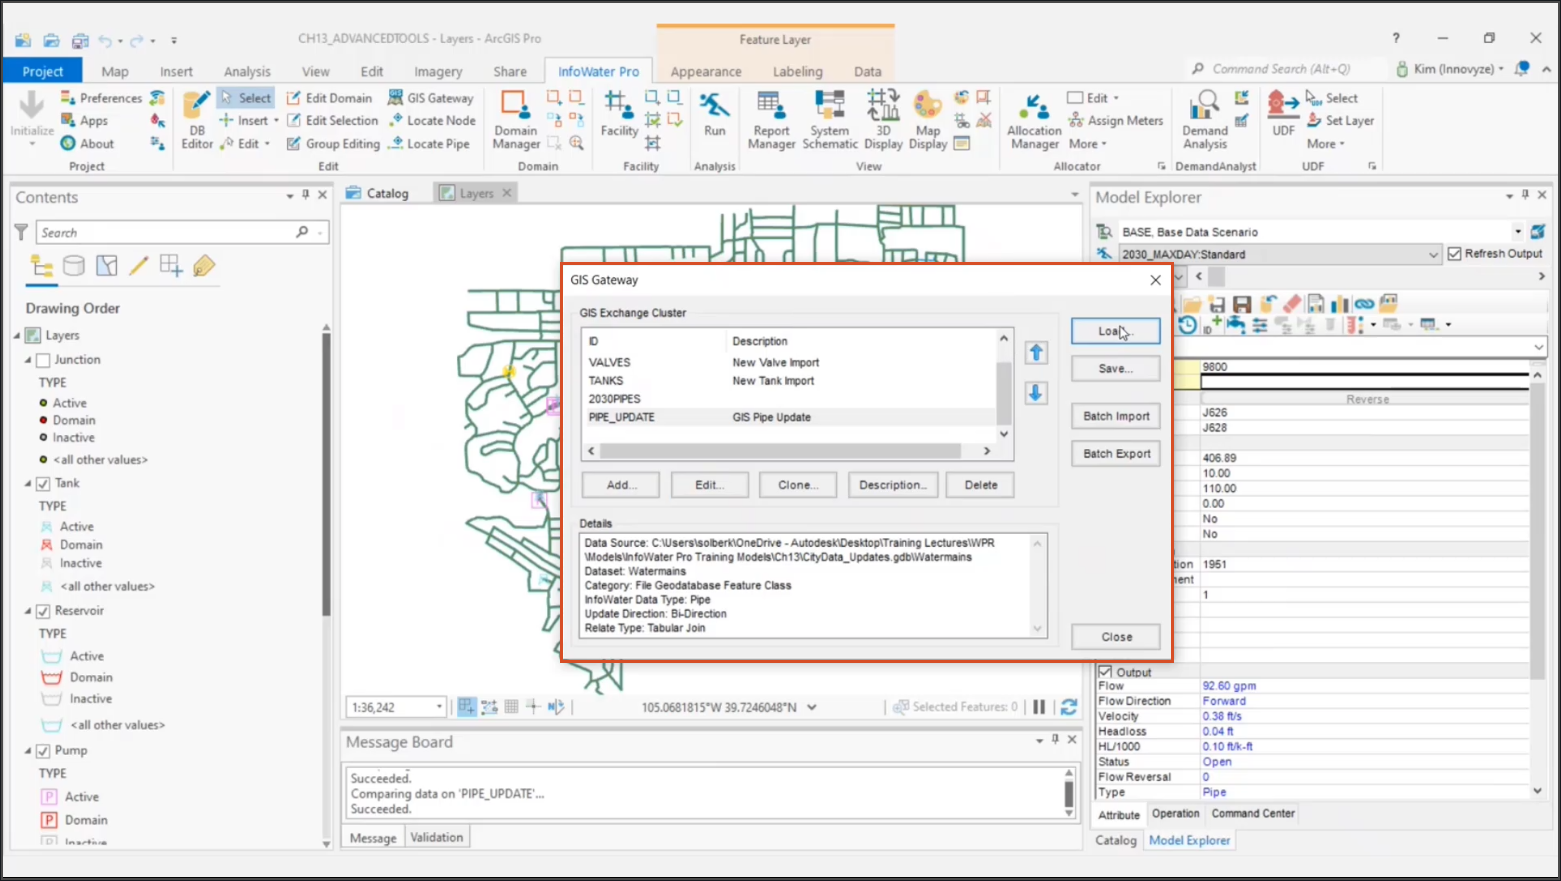Collapse the Junction layer tree node

pyautogui.click(x=28, y=360)
